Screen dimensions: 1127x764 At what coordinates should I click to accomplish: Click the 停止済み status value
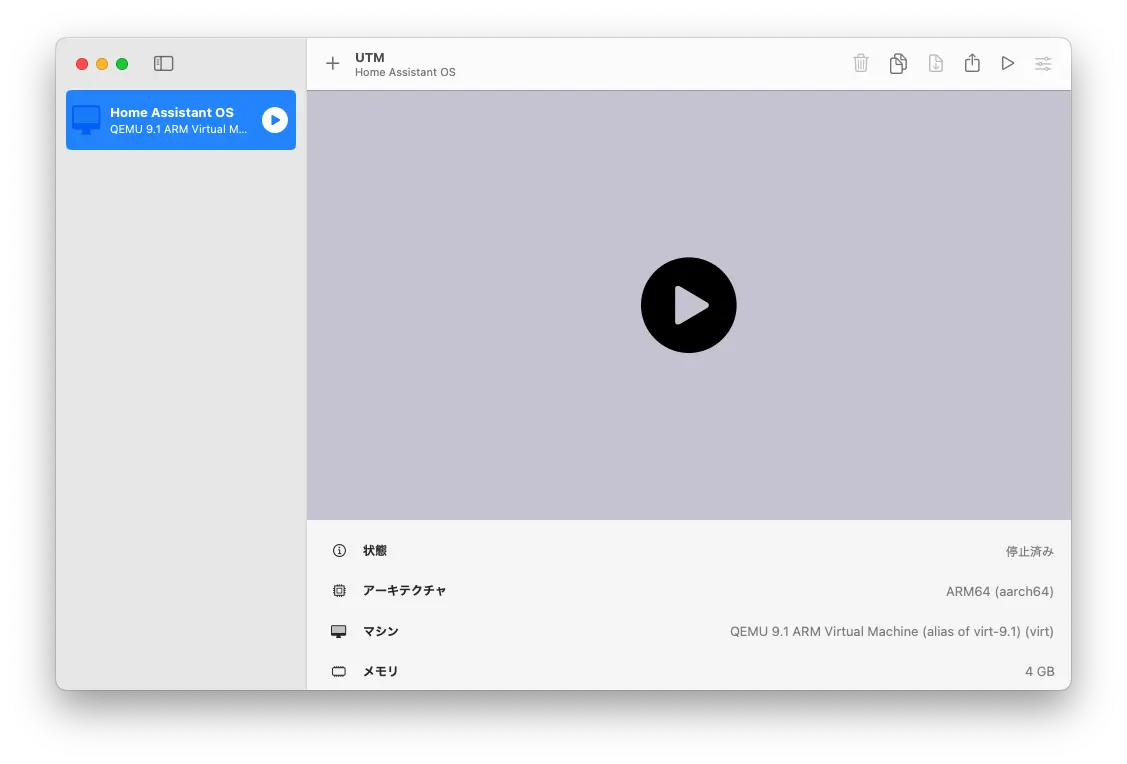(1029, 551)
